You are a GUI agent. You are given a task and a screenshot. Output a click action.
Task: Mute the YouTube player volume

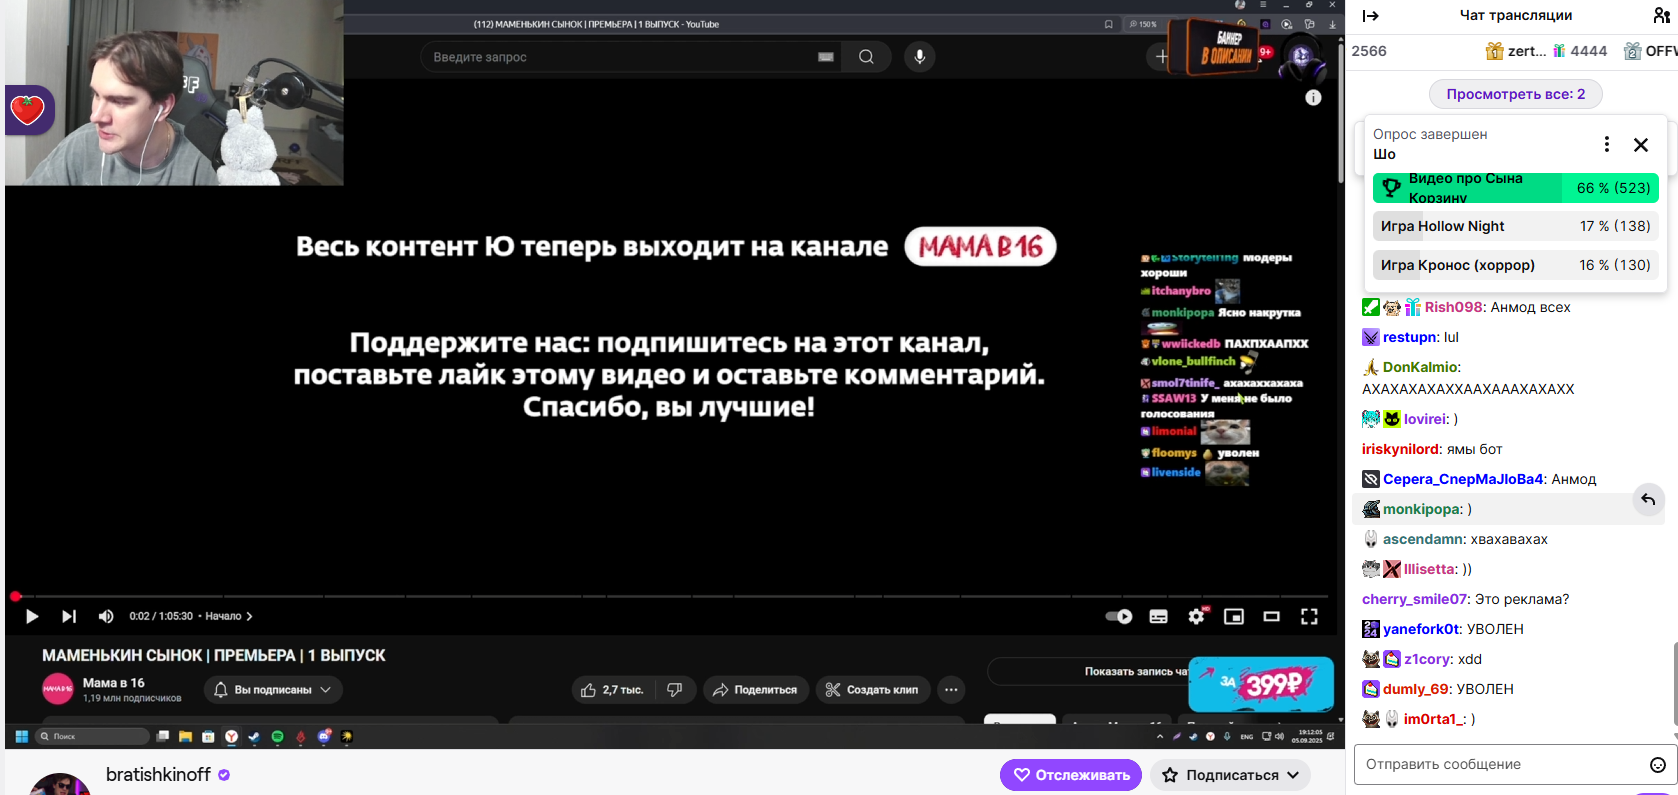tap(106, 616)
